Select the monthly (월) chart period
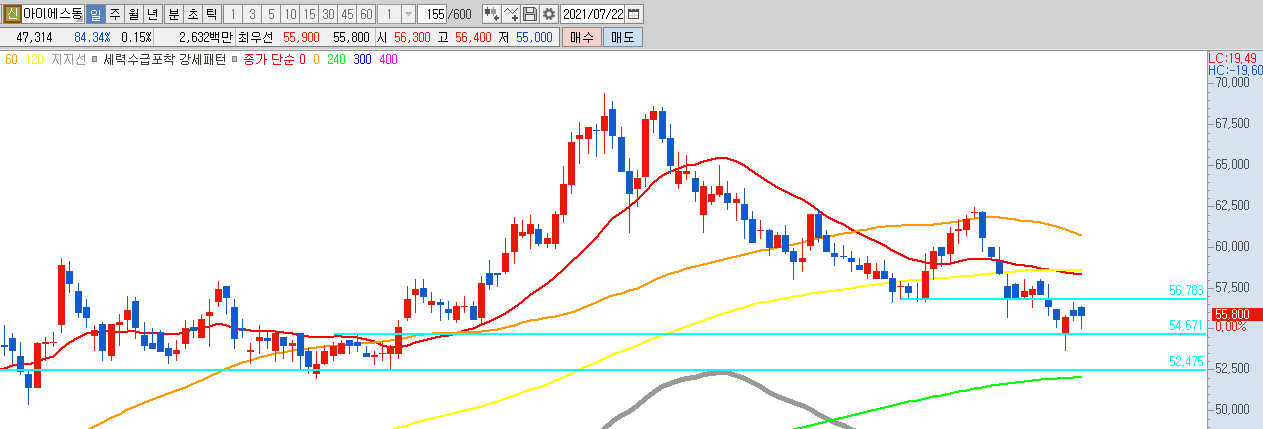Image resolution: width=1263 pixels, height=429 pixels. 133,14
